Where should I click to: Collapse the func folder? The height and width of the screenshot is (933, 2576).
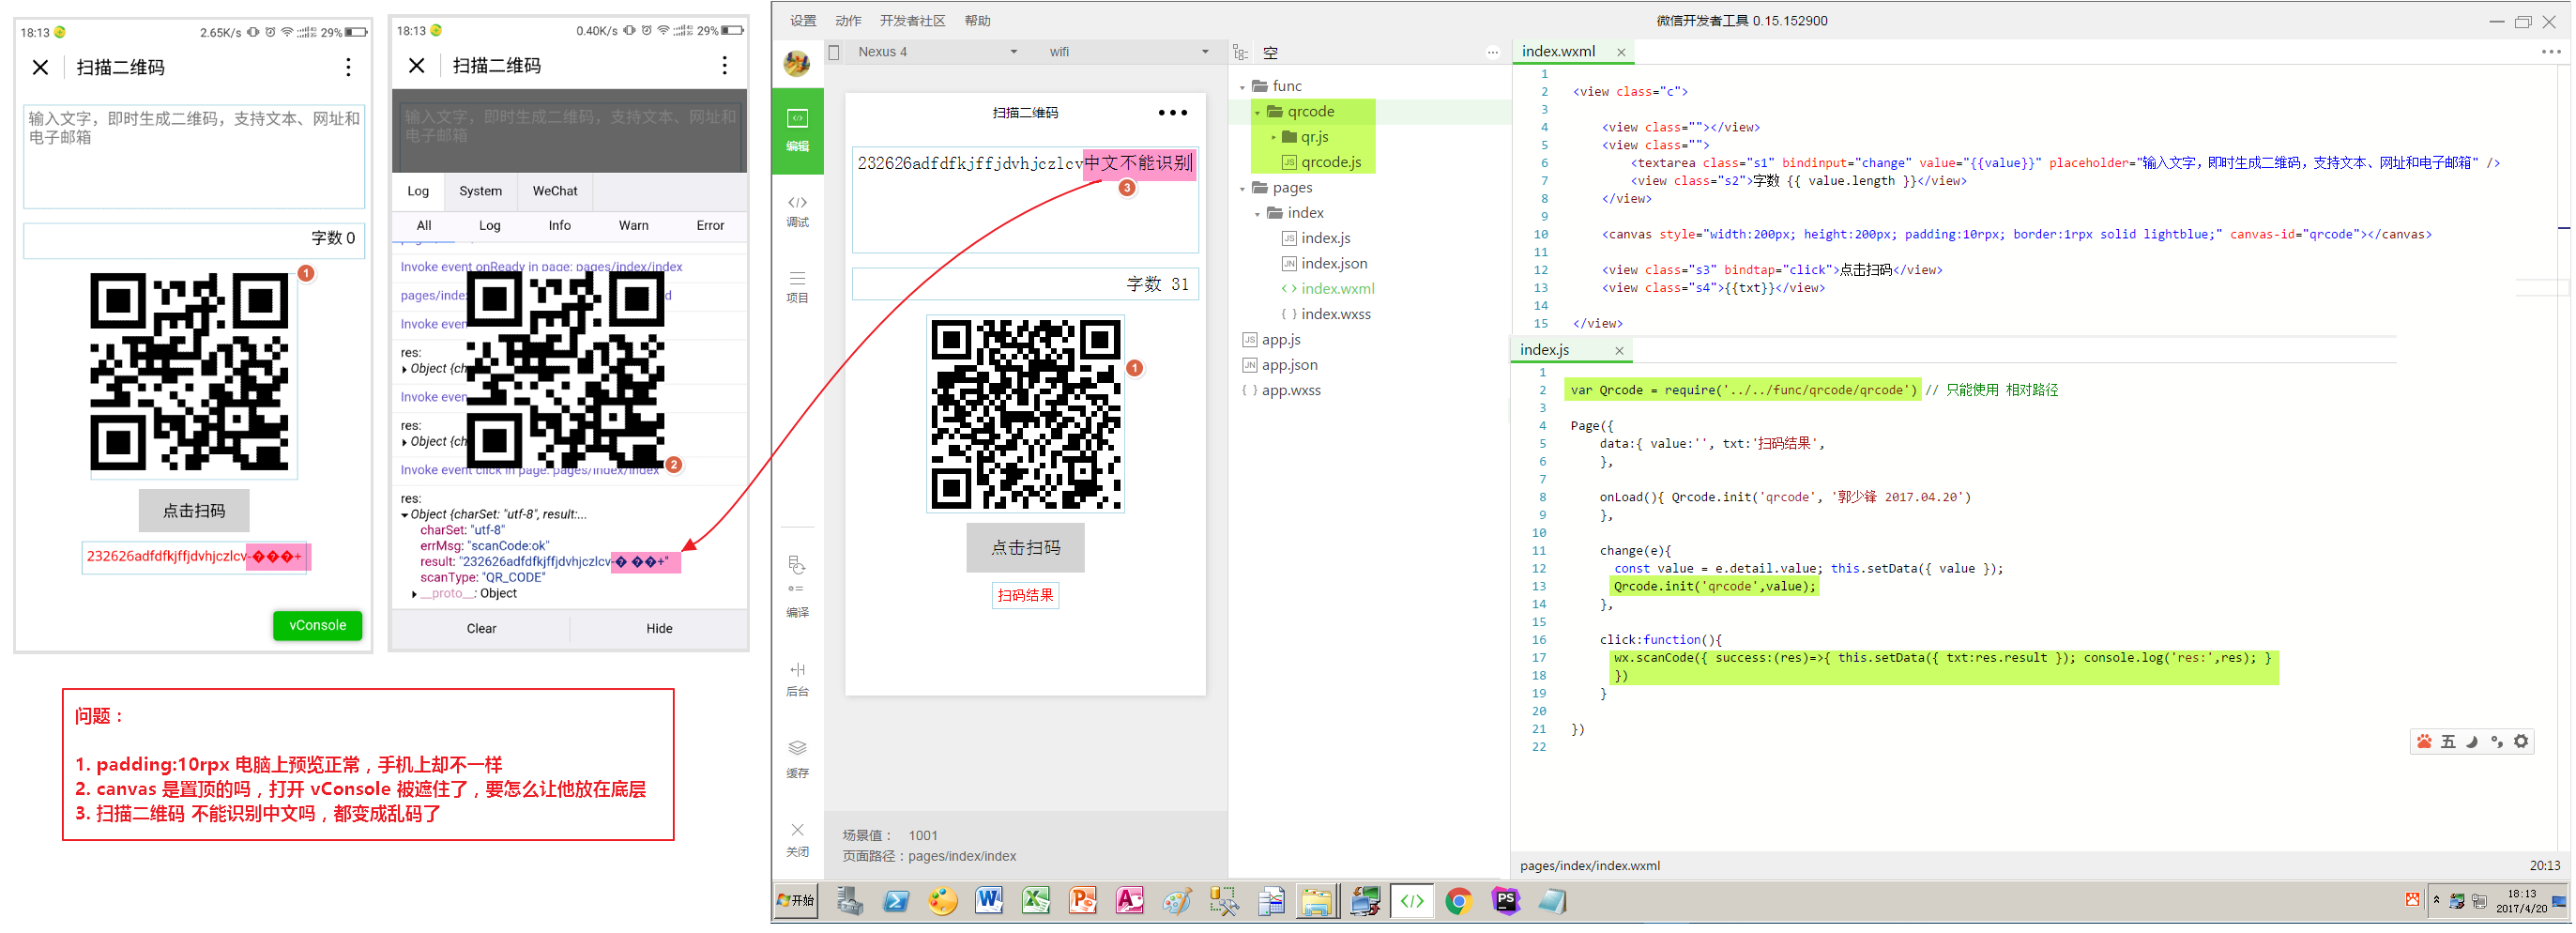pyautogui.click(x=1243, y=87)
